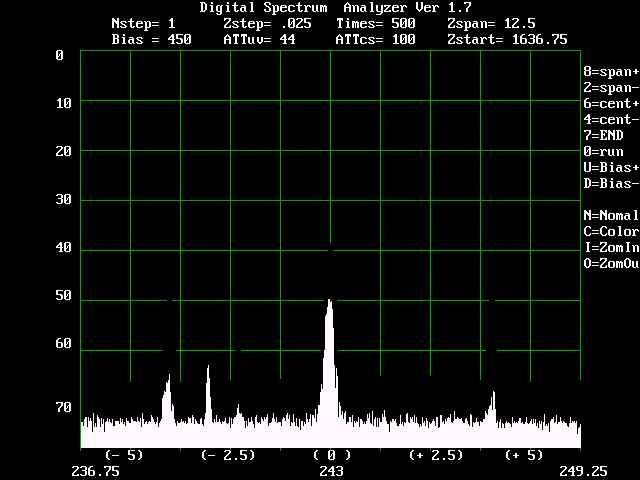This screenshot has height=480, width=640.
Task: Select the 'N=Nomal' mode option
Action: [611, 216]
